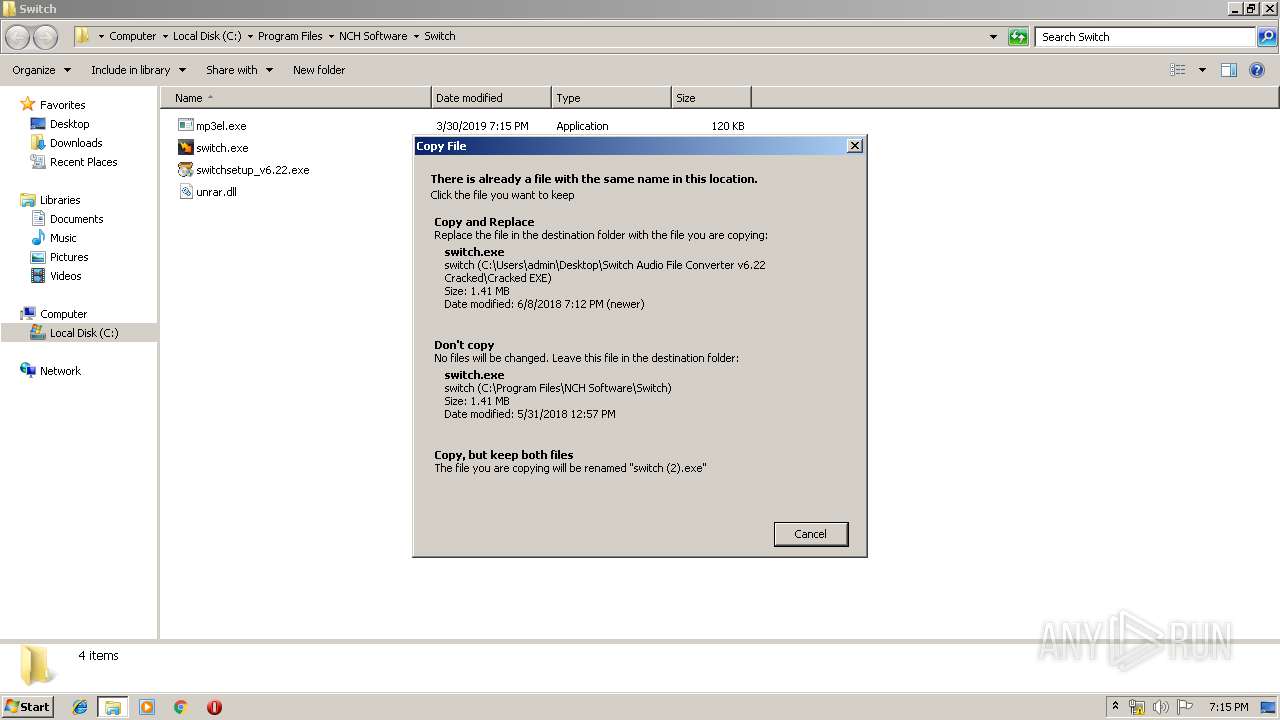The width and height of the screenshot is (1280, 720).
Task: Click in the Search Switch field
Action: (x=1146, y=37)
